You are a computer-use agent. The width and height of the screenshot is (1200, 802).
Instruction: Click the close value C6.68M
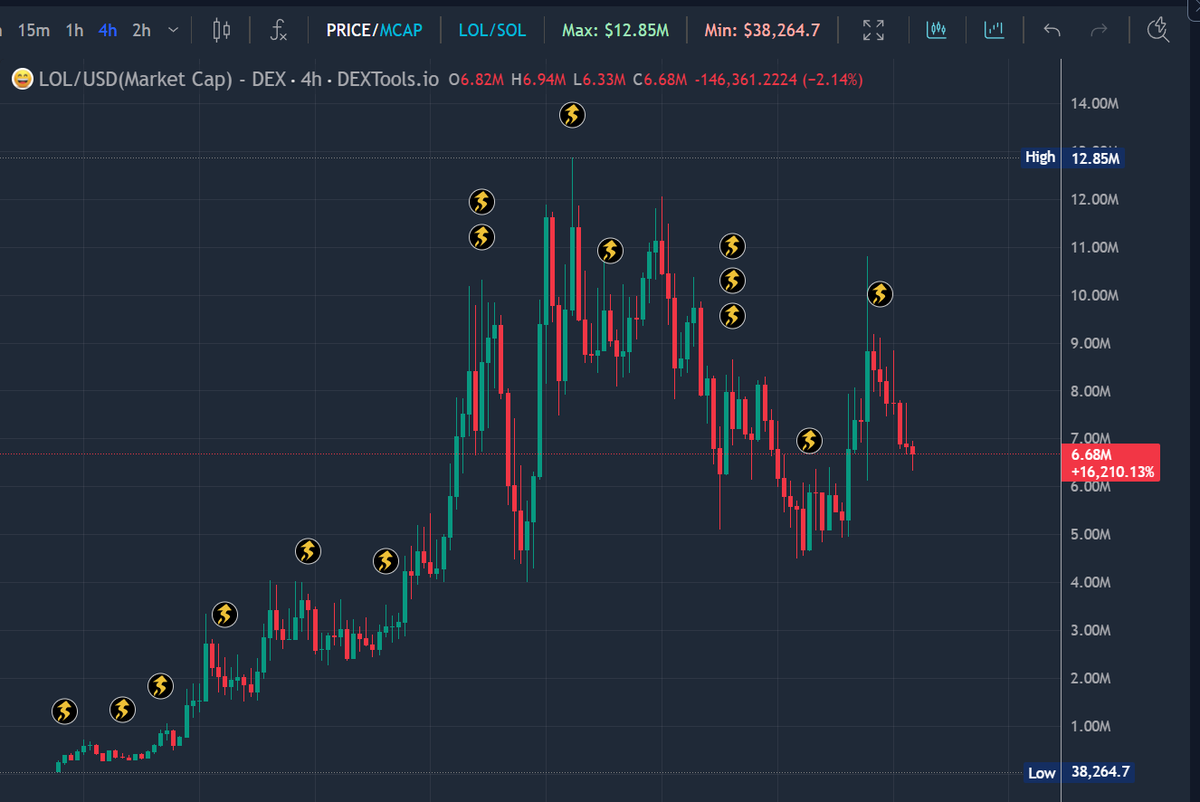661,78
